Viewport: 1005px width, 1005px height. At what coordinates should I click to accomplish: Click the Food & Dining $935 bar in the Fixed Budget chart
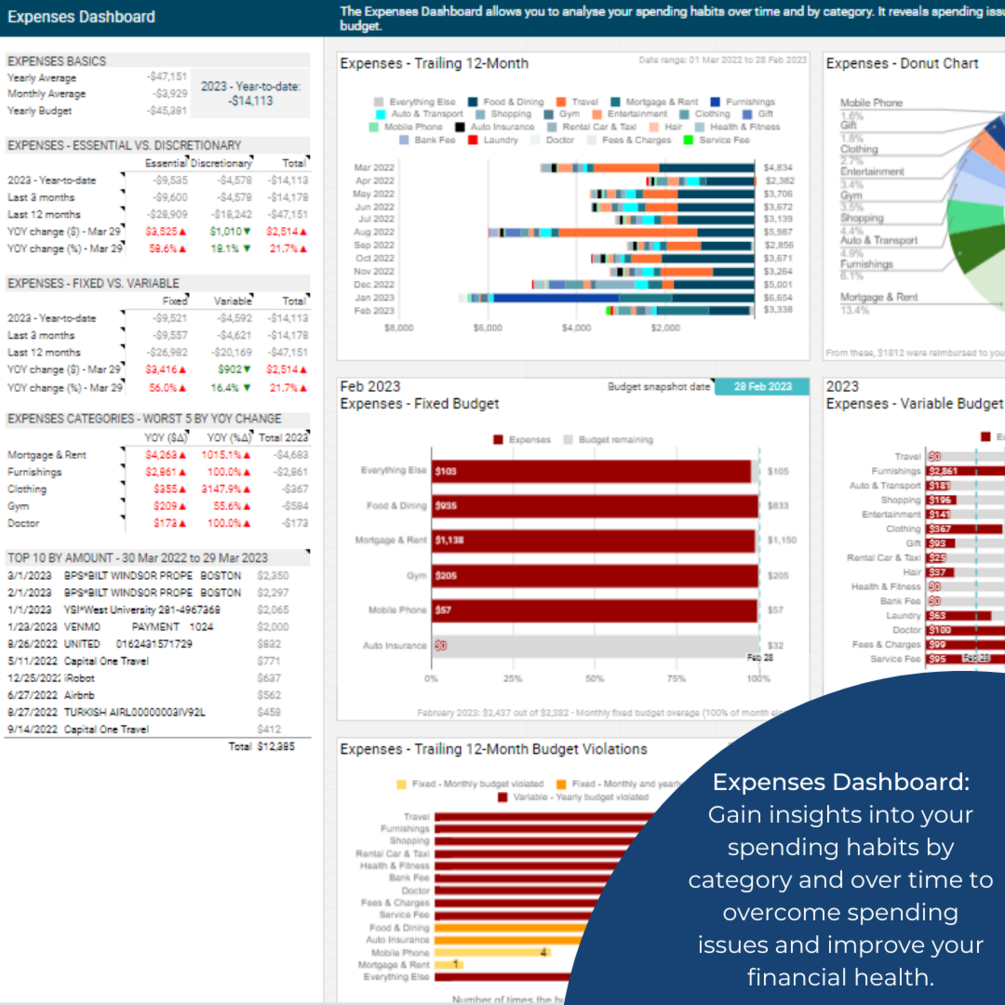(595, 506)
